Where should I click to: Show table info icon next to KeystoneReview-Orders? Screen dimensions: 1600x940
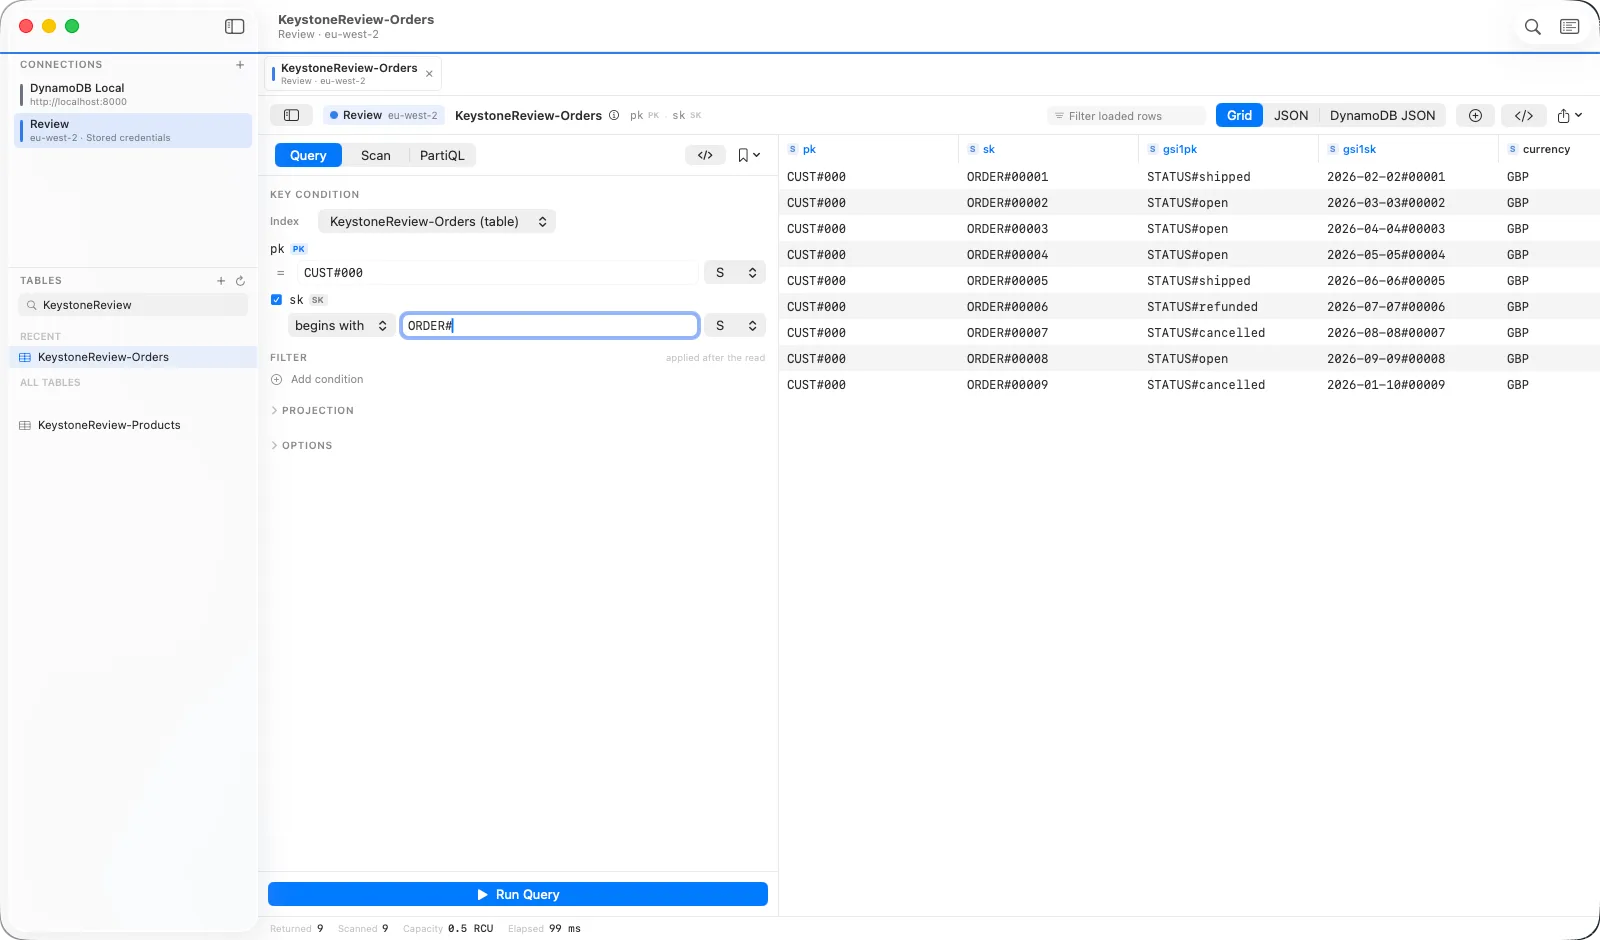[x=614, y=115]
